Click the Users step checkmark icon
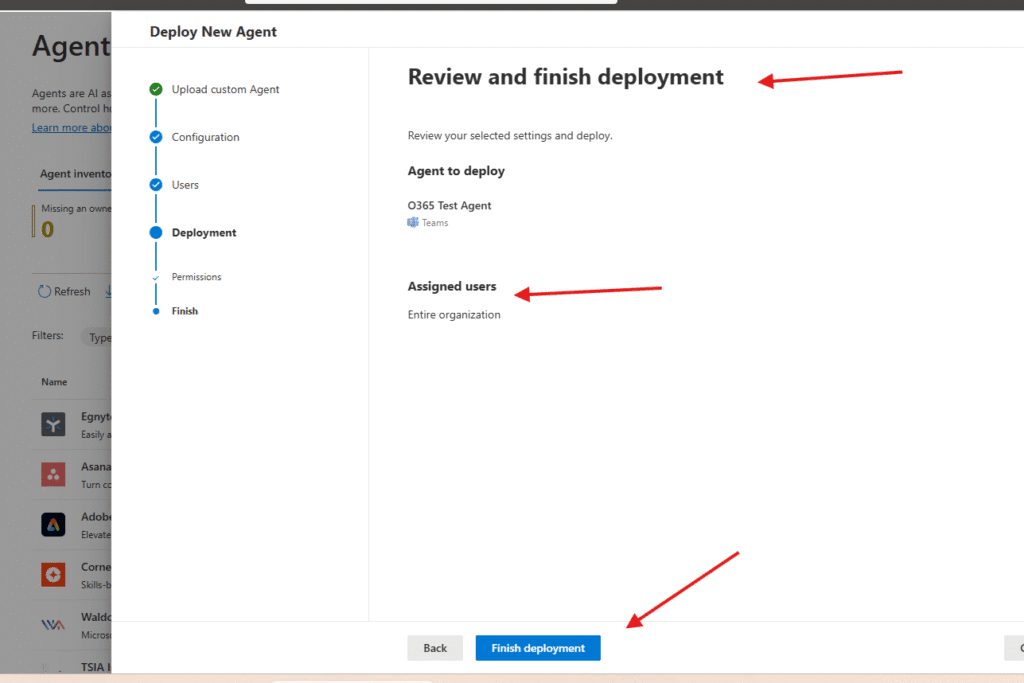Viewport: 1024px width, 683px height. [156, 185]
